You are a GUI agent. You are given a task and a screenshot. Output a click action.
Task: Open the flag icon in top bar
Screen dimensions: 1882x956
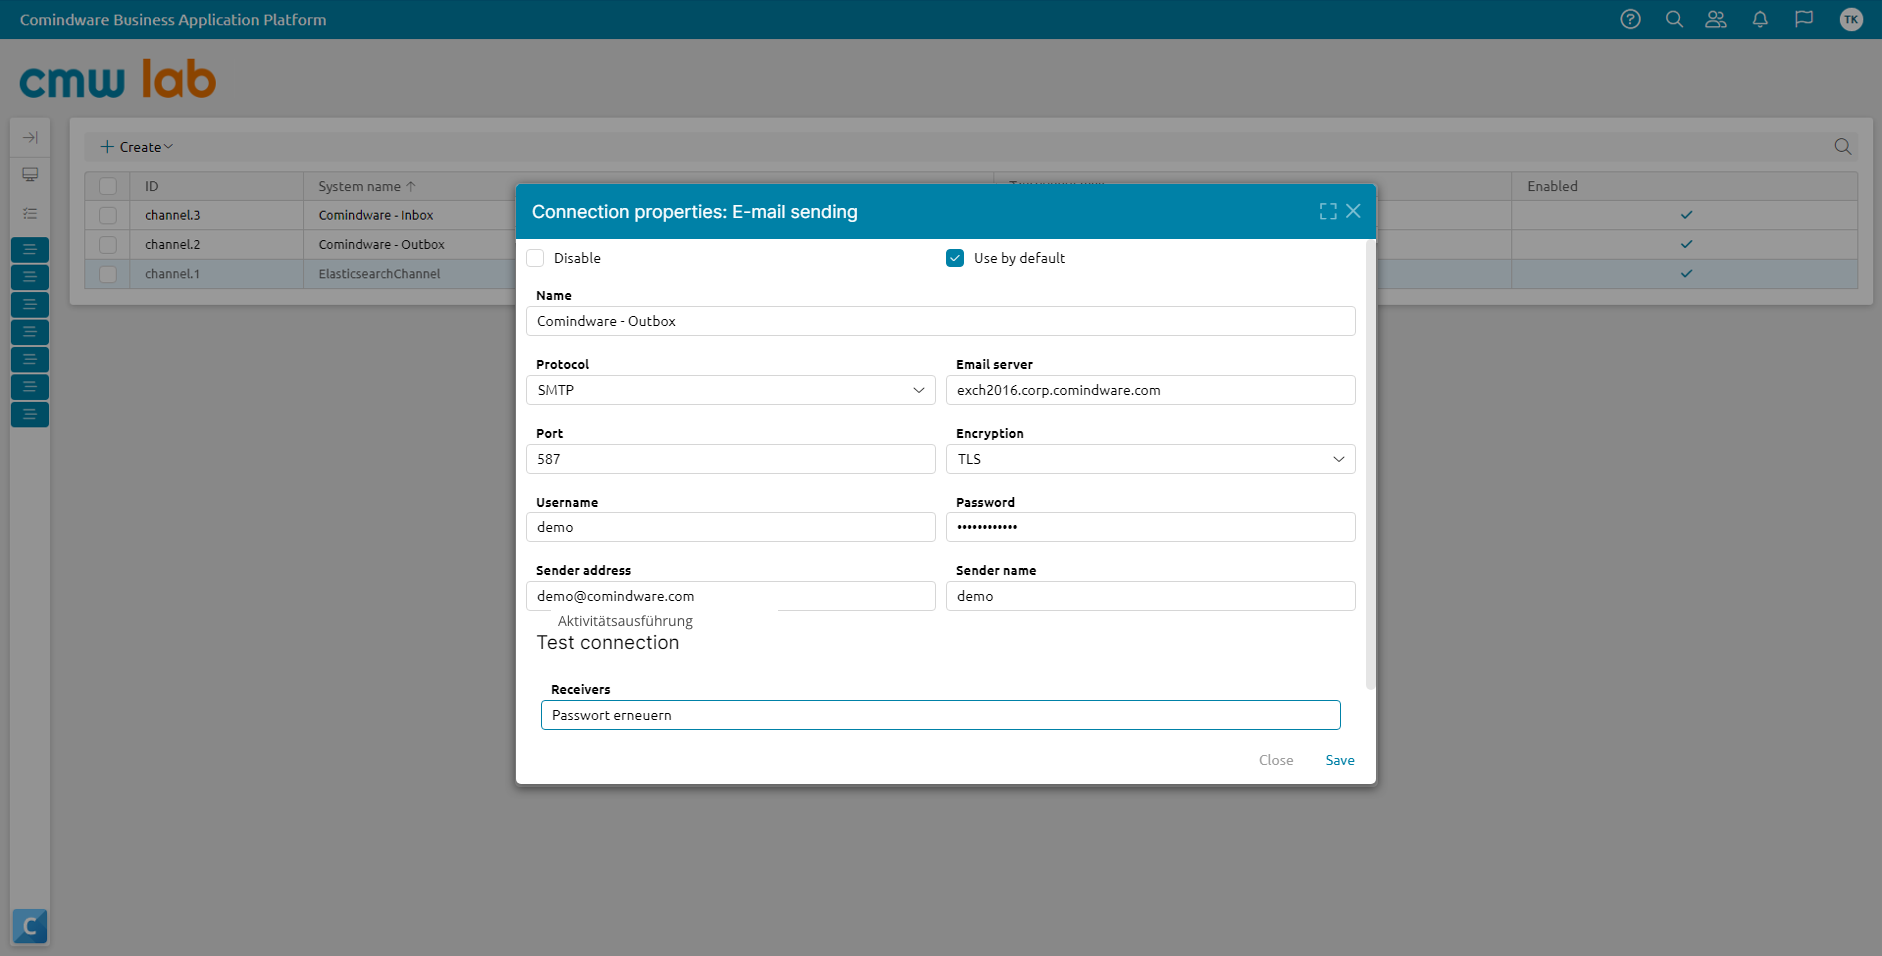pyautogui.click(x=1804, y=19)
